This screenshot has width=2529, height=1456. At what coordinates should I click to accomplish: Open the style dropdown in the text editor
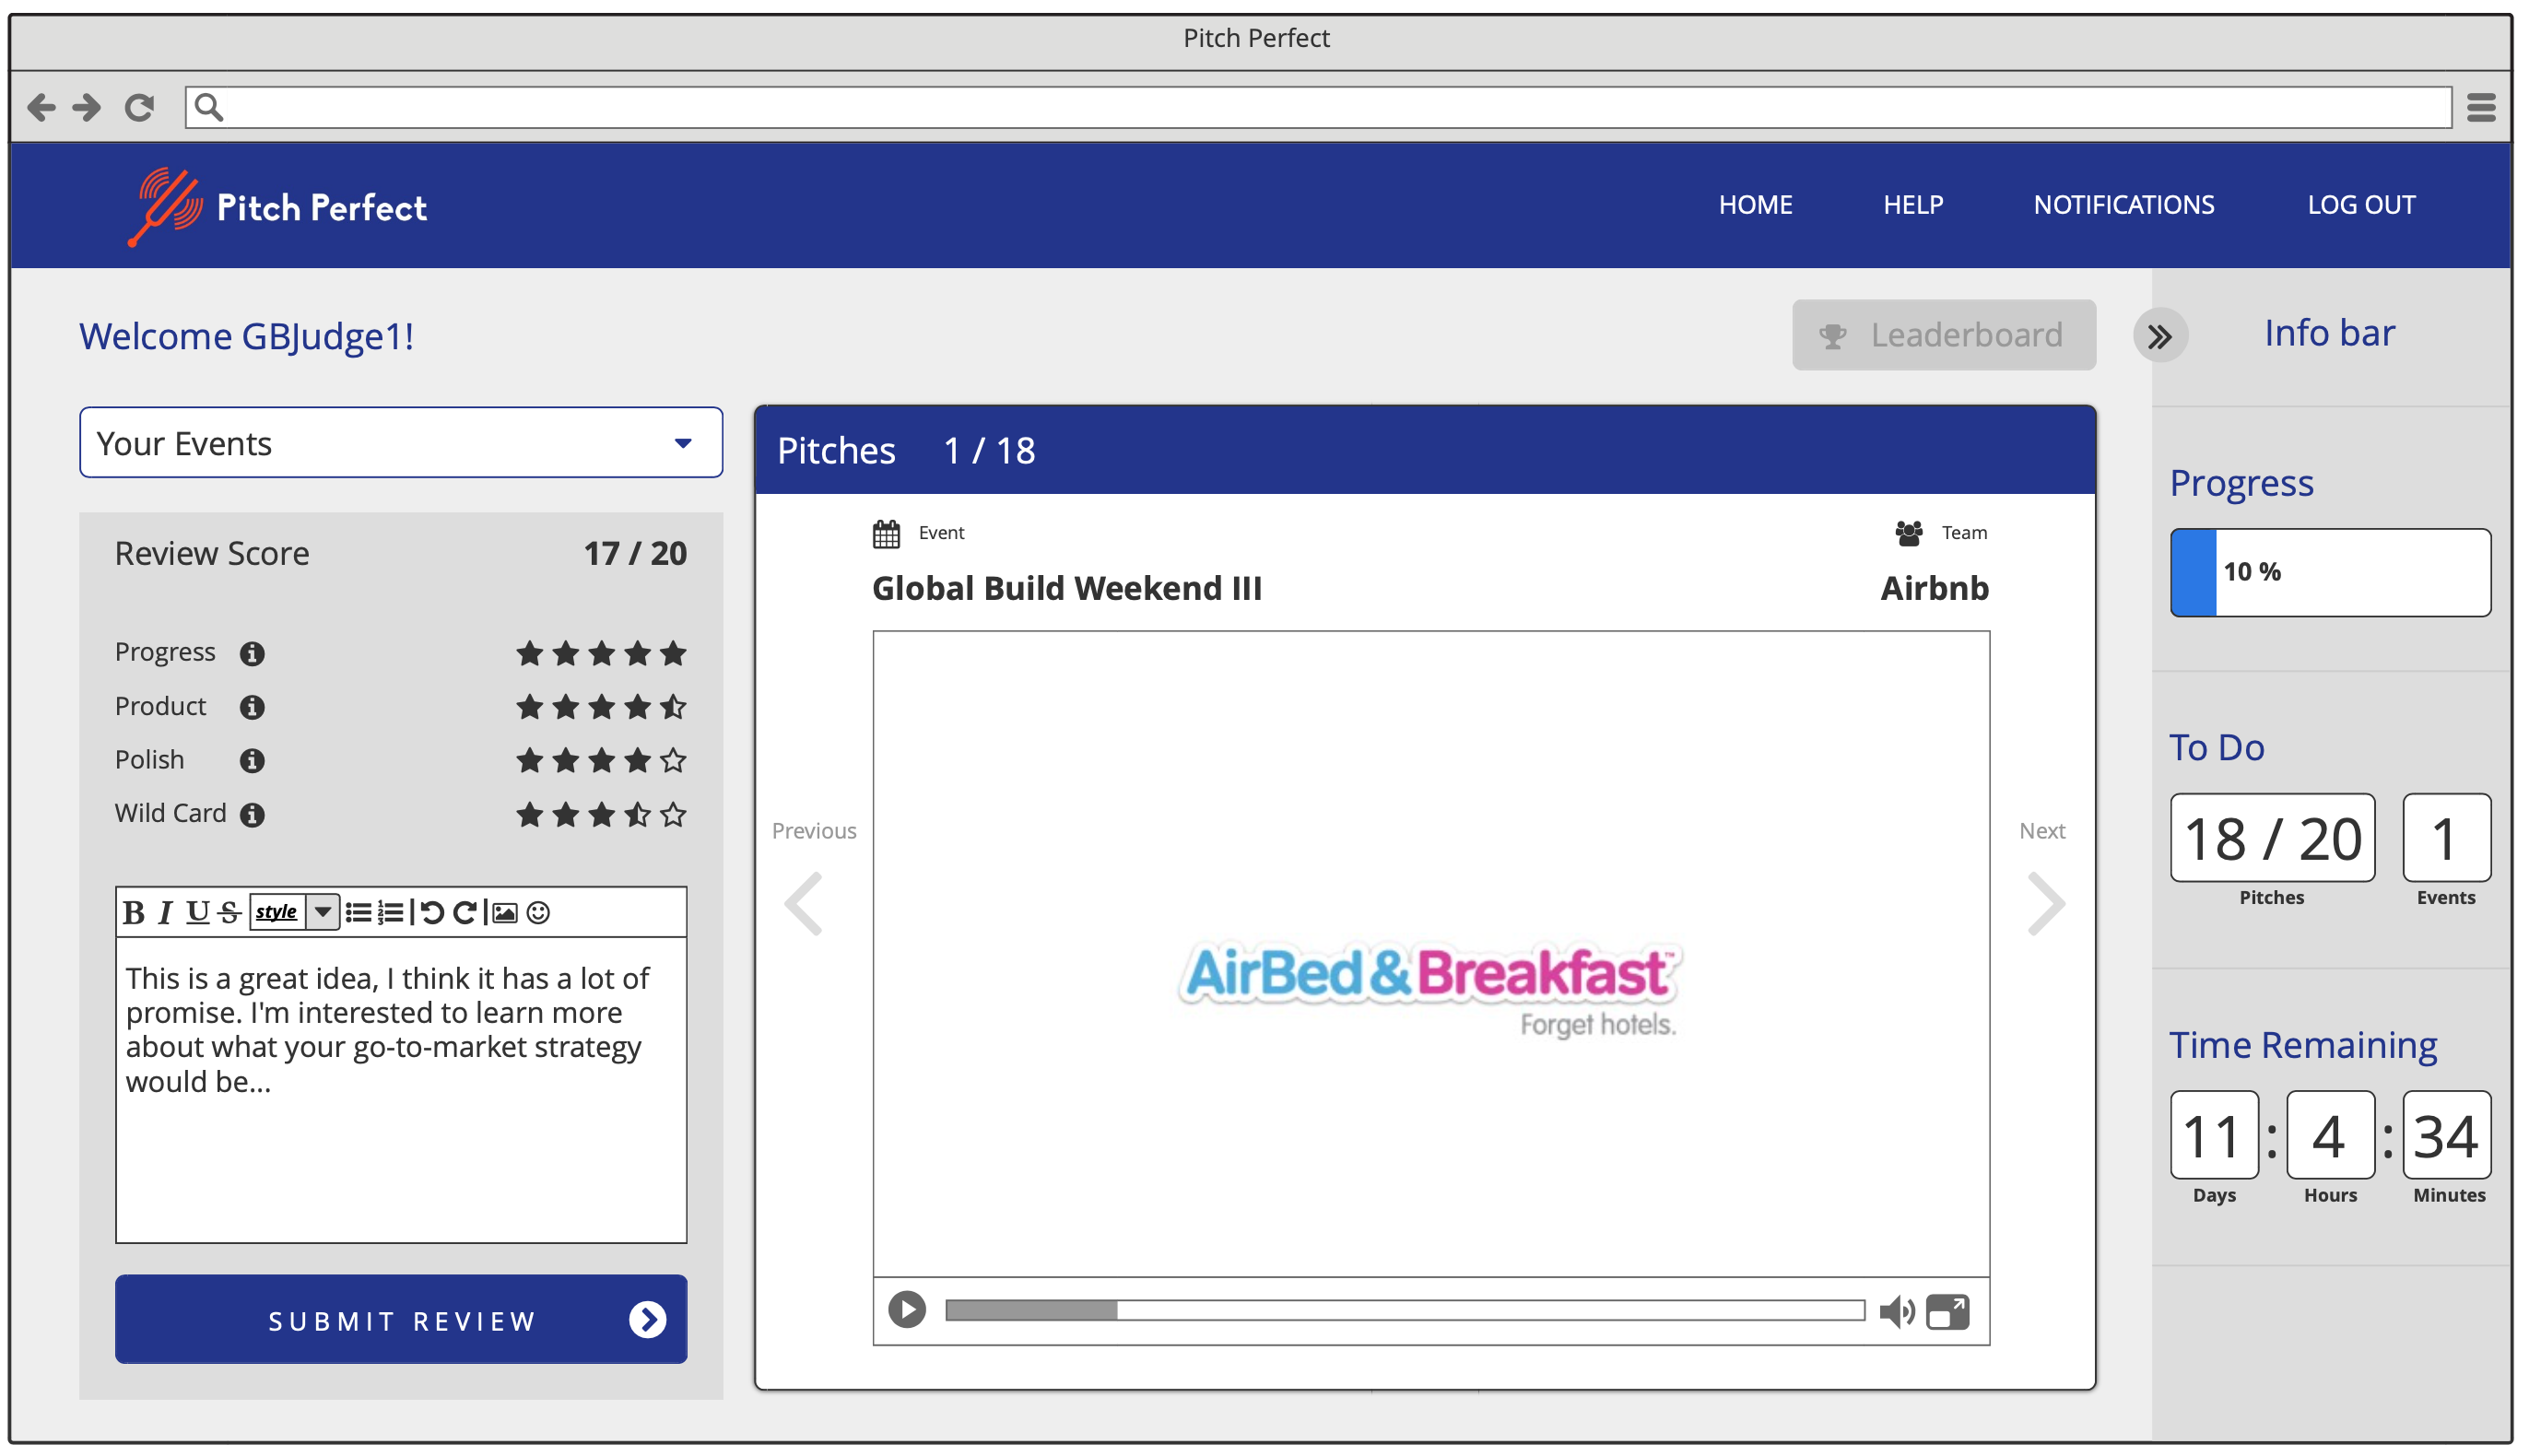[322, 912]
